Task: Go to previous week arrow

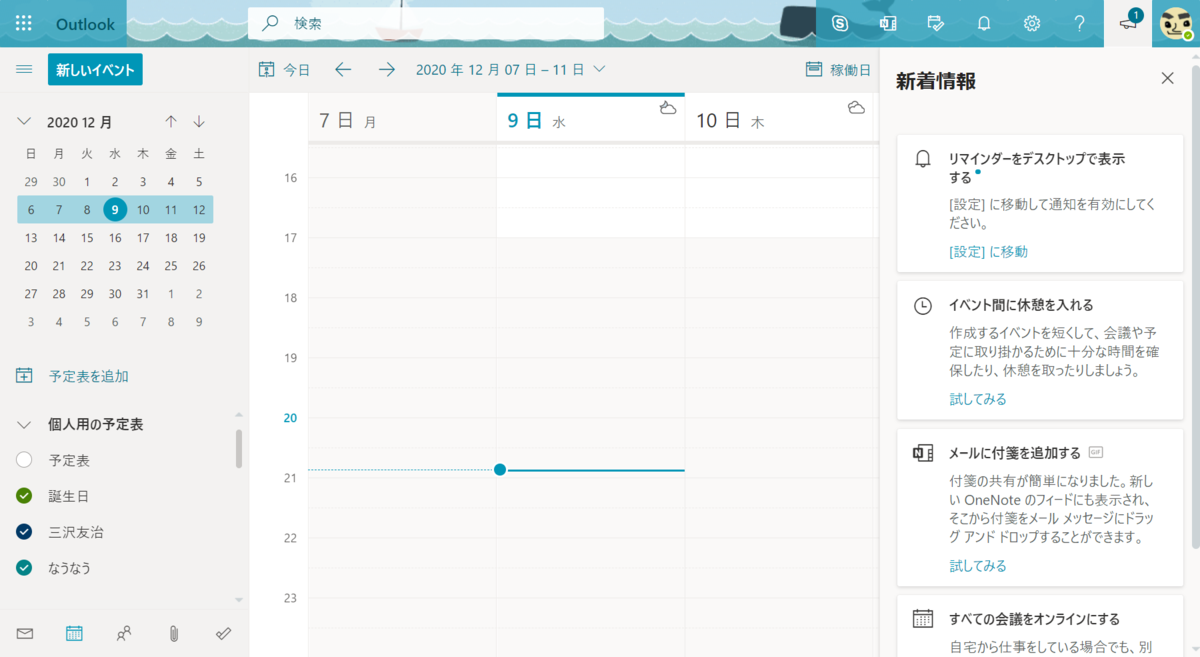Action: tap(343, 69)
